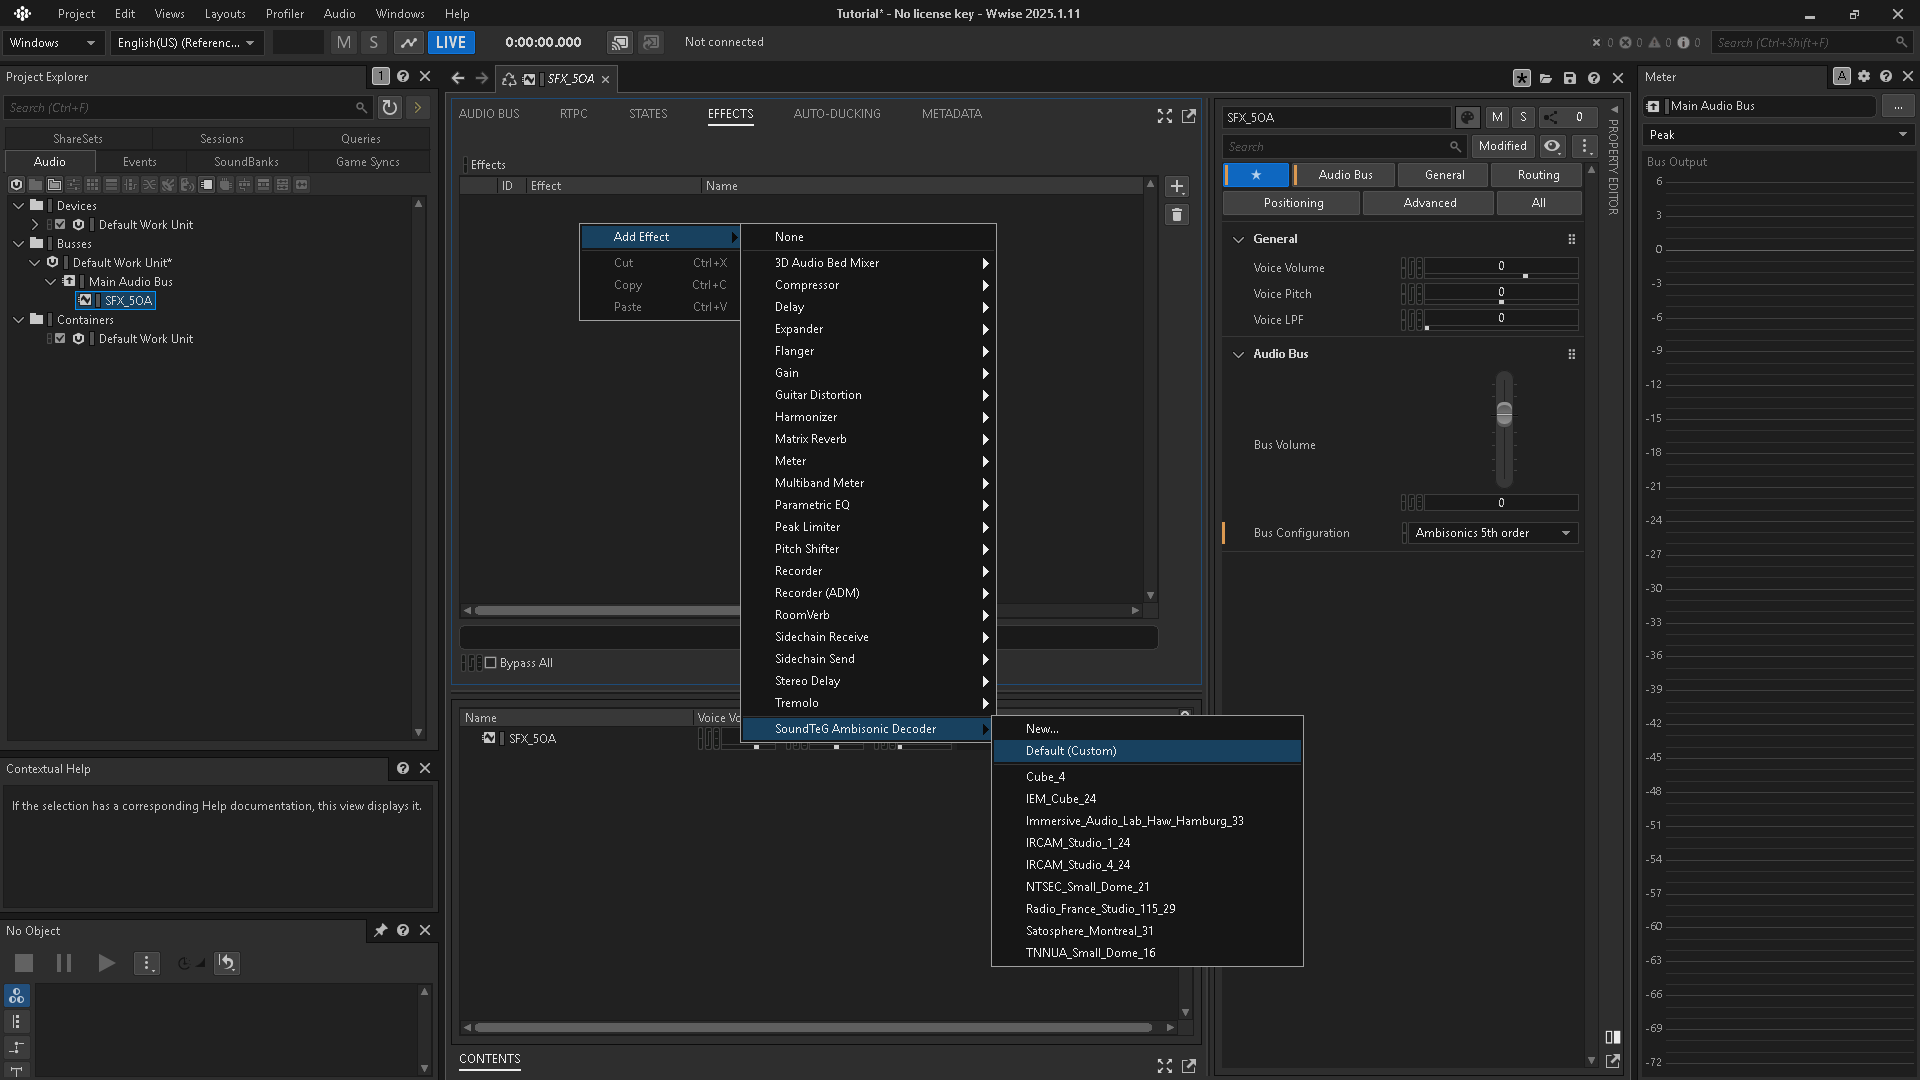Switch to the RTPC tab
The image size is (1920, 1080).
pyautogui.click(x=574, y=114)
